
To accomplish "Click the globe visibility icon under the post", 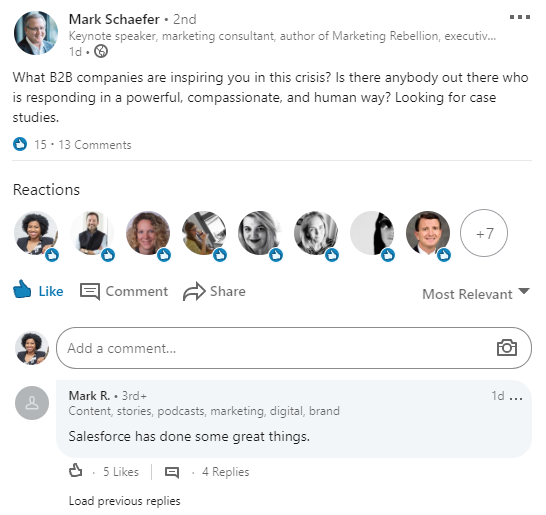I will tap(101, 52).
